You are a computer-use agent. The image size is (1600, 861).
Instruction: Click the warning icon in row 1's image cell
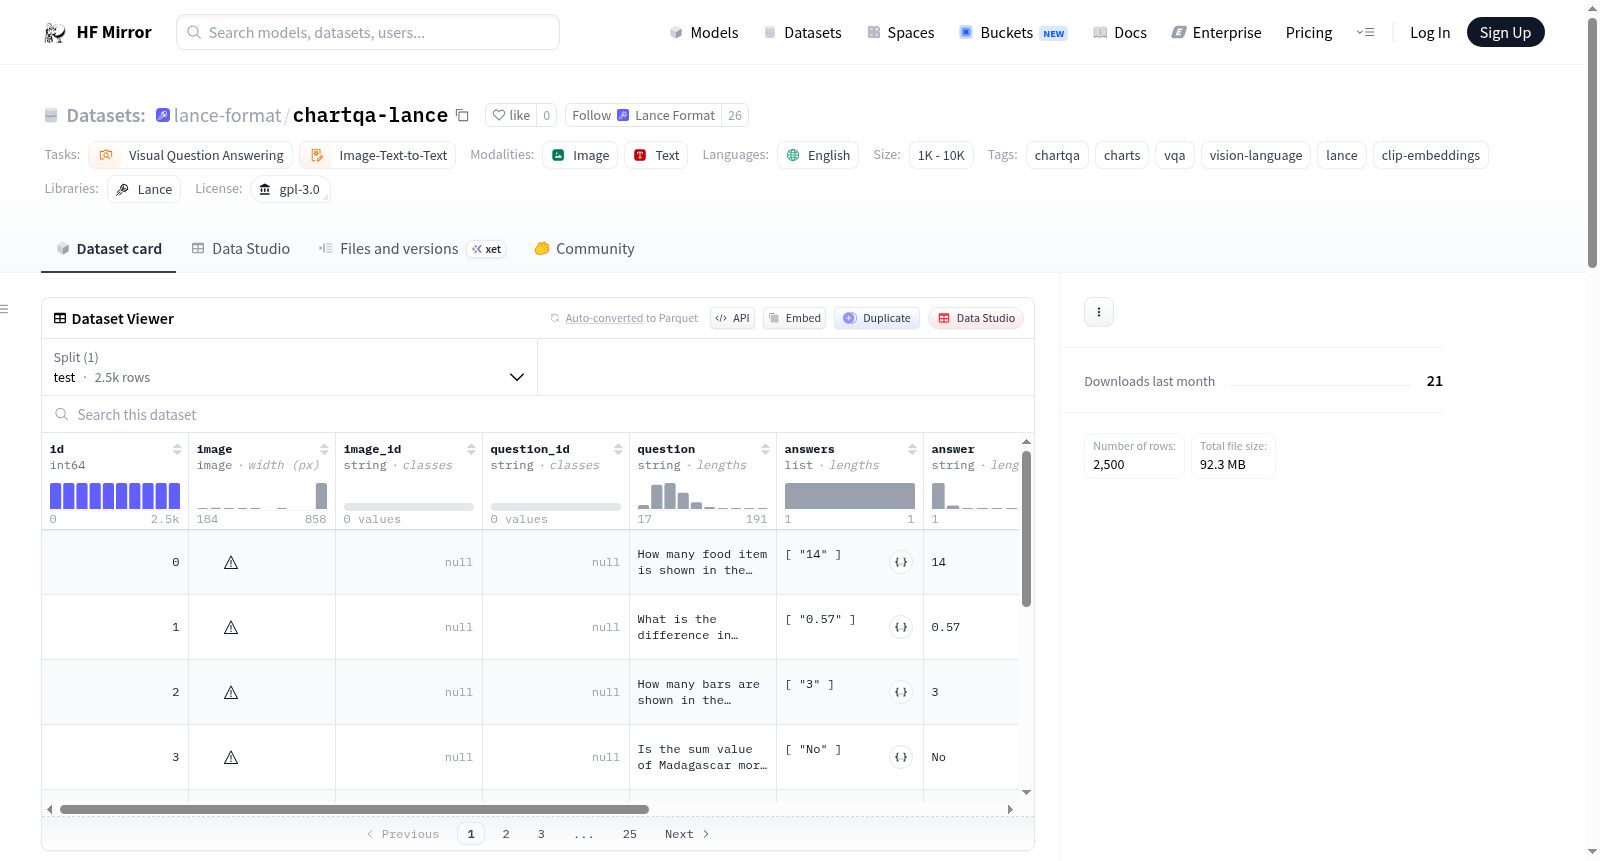[x=231, y=628]
